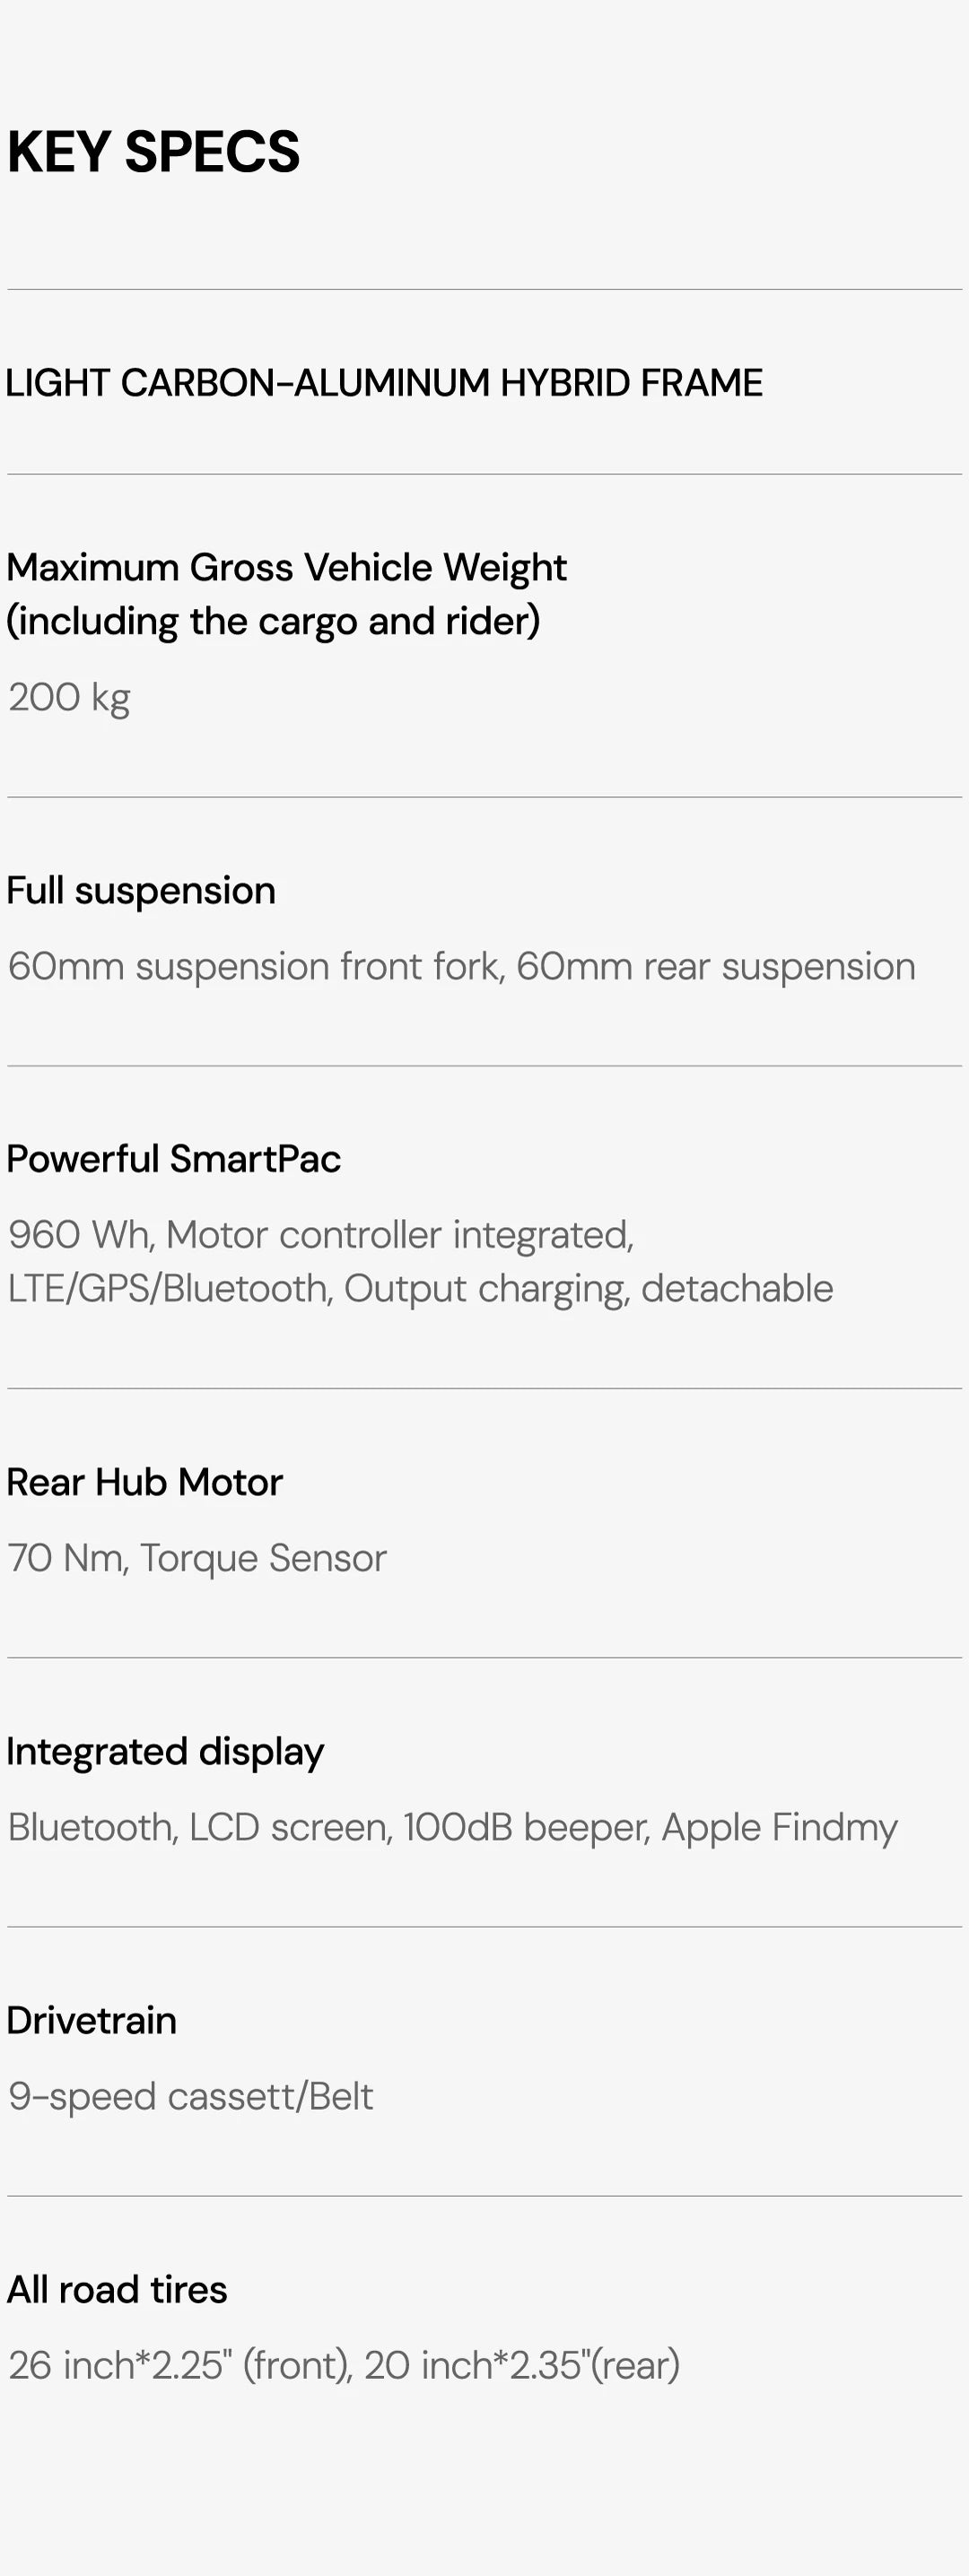Click the LTE/GPS/Bluetooth output charging line
This screenshot has width=969, height=2576.
pyautogui.click(x=420, y=1288)
